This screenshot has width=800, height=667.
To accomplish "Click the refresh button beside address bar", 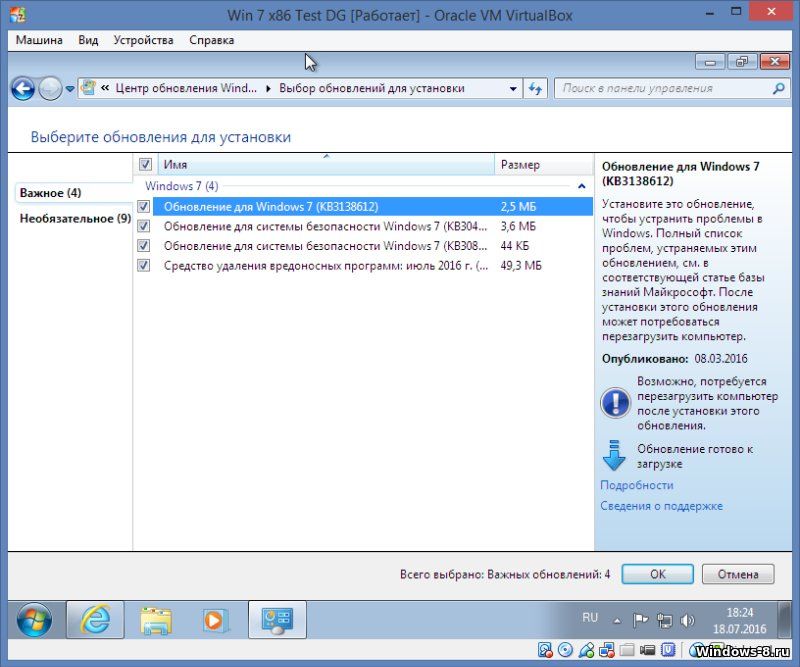I will 535,89.
